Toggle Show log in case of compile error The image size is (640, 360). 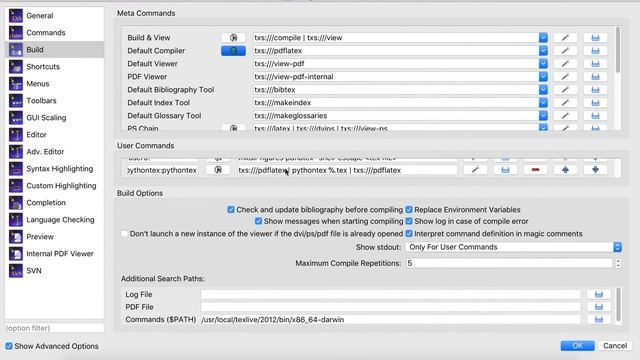coord(409,221)
